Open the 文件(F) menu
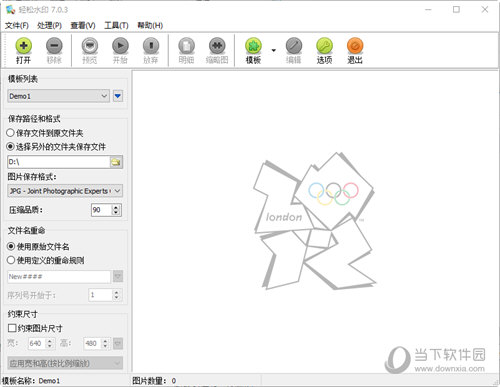The width and height of the screenshot is (500, 387). coord(17,25)
